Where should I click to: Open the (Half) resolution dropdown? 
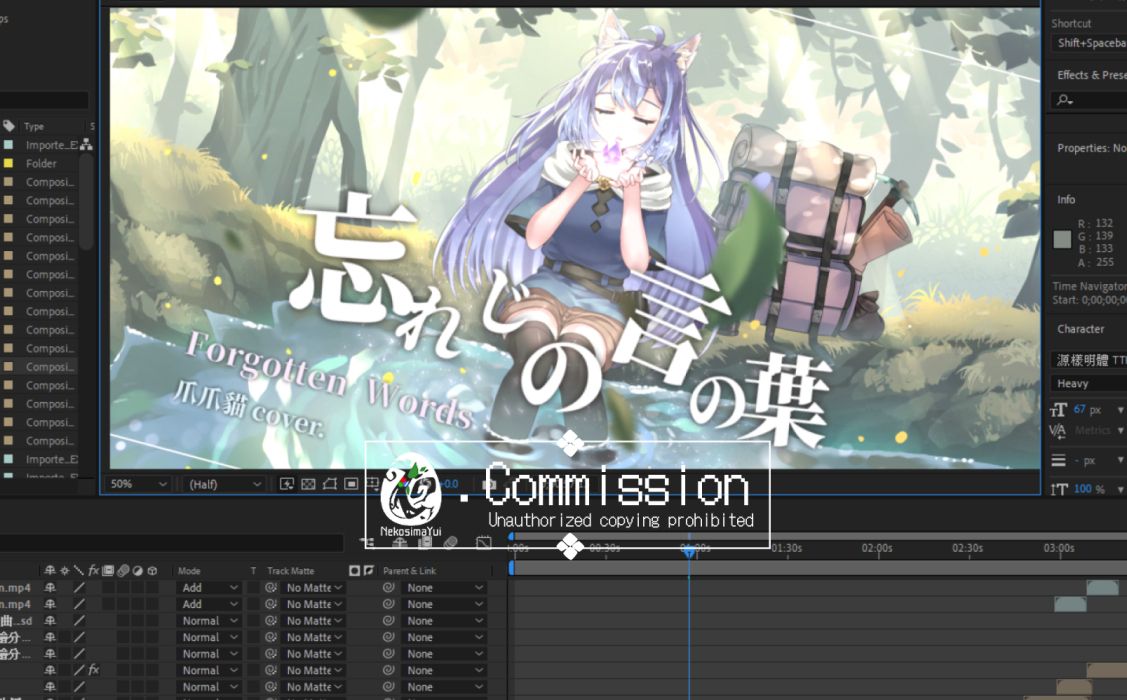pos(224,484)
